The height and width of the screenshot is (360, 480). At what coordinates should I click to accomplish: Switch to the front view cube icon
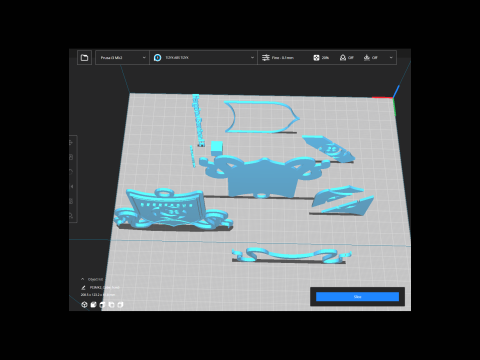coord(94,305)
